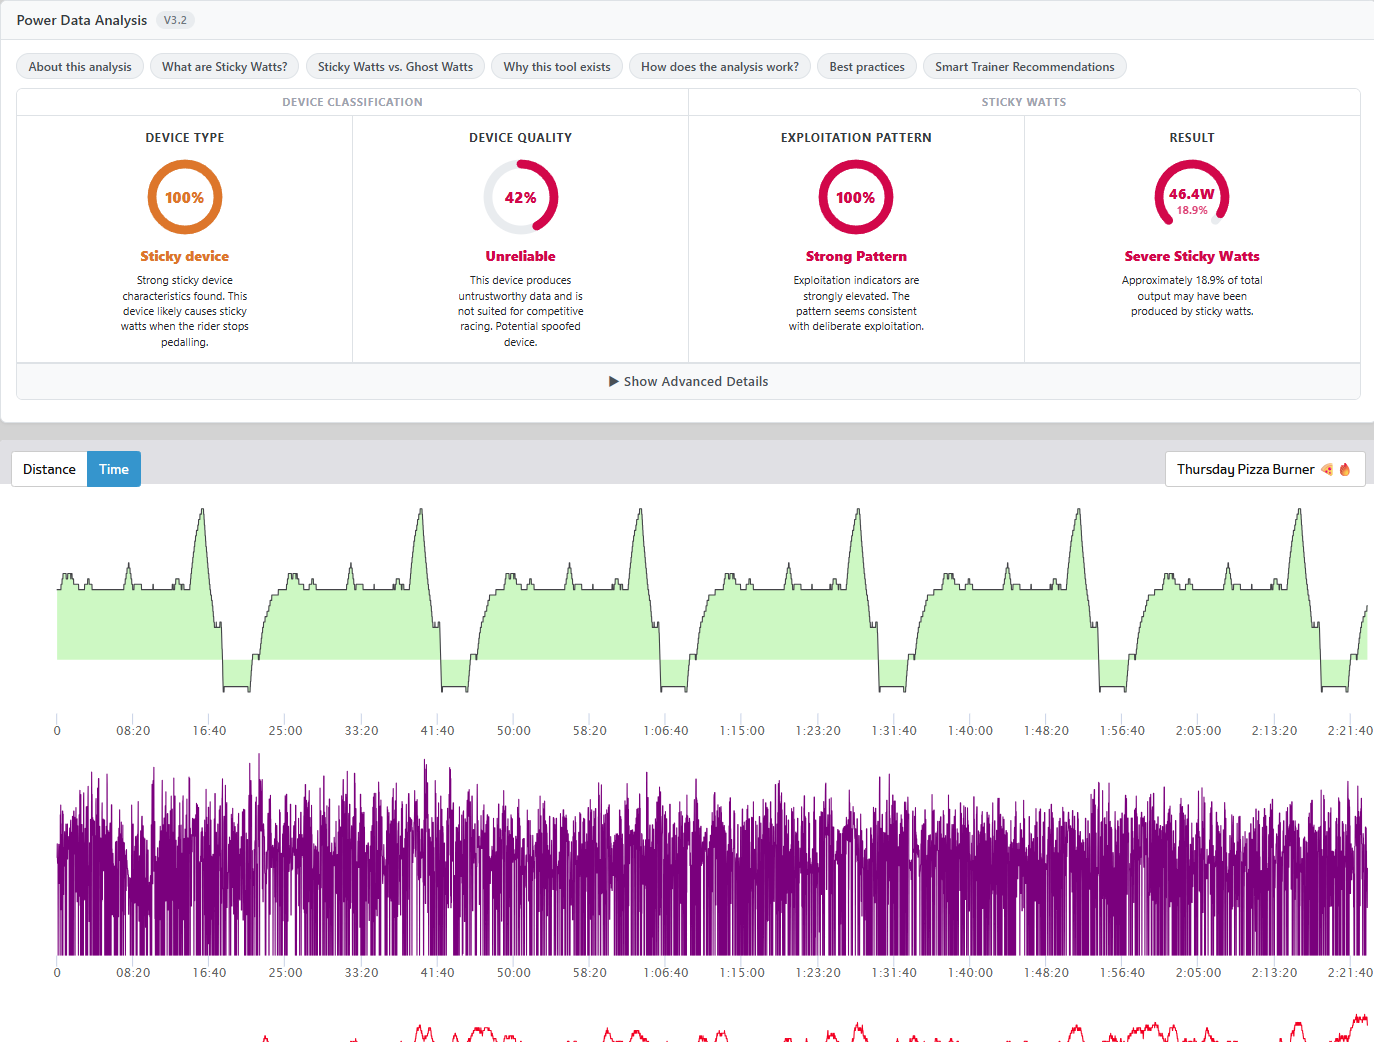This screenshot has height=1042, width=1374.
Task: Click How does the analysis work?
Action: tap(720, 67)
